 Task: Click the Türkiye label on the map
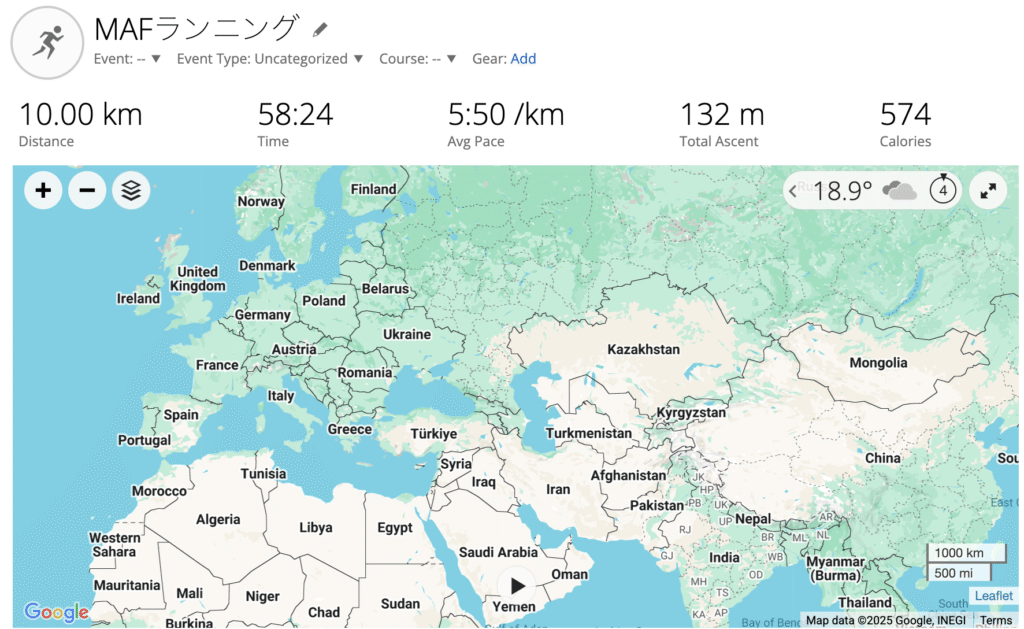point(434,434)
